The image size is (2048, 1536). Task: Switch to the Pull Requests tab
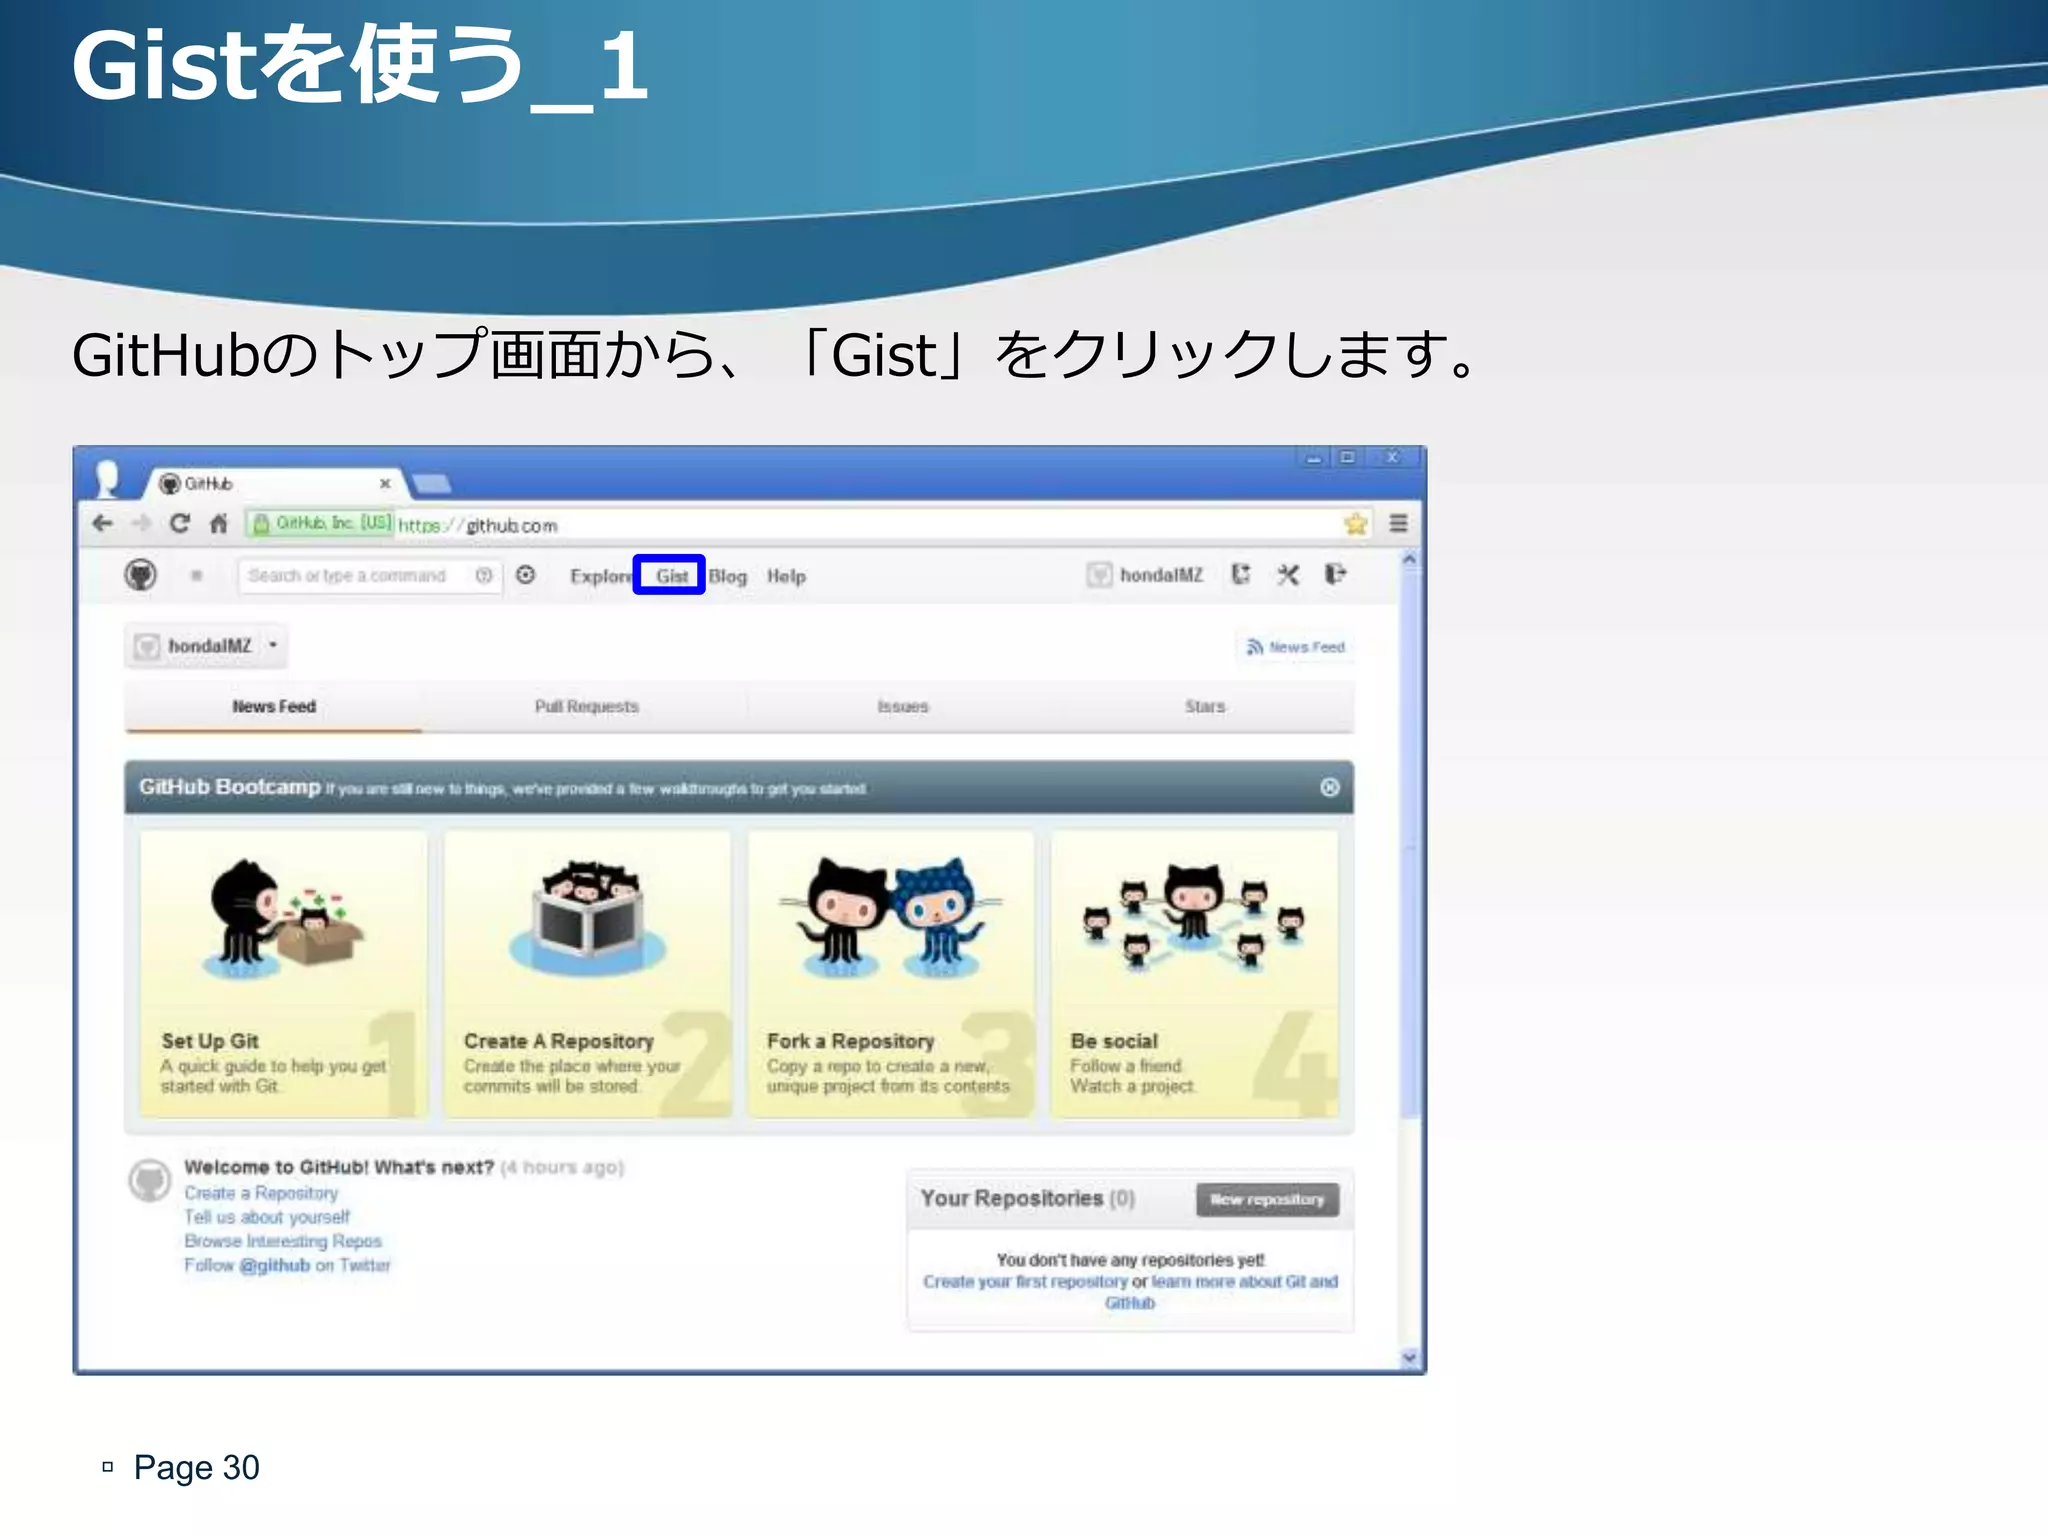pos(586,707)
